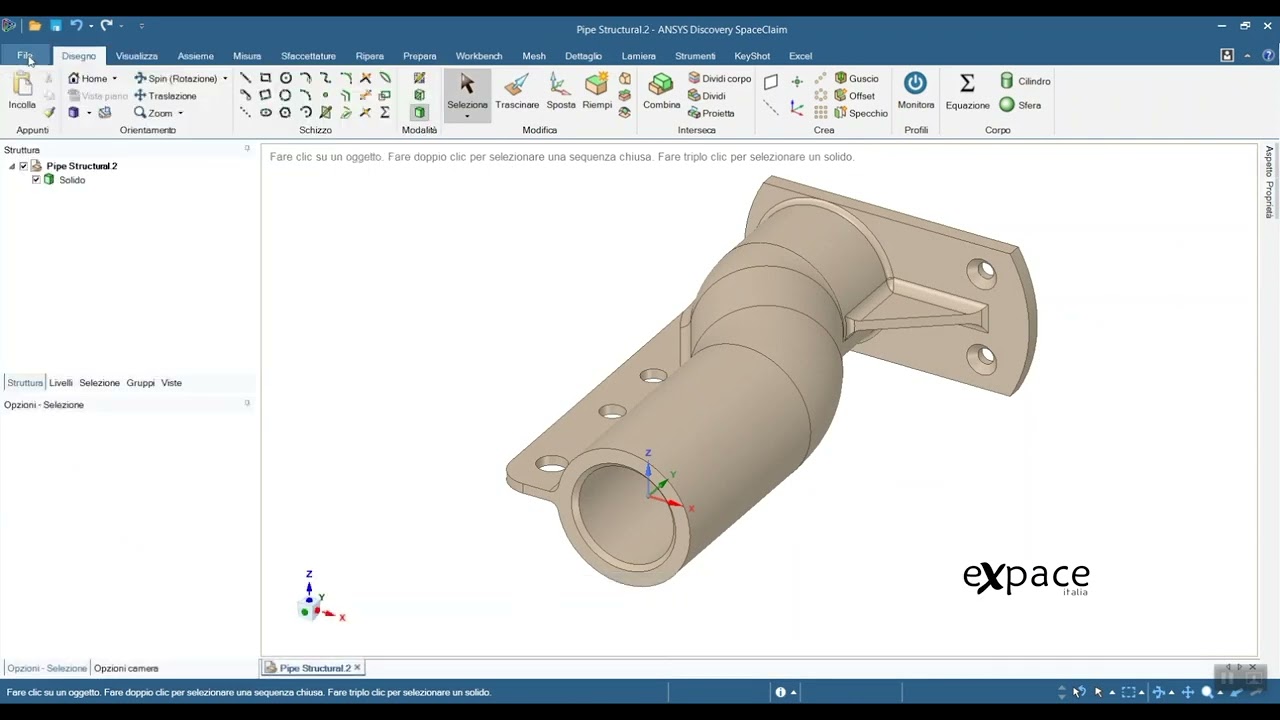Select the Guscio (Shell) tool
Image resolution: width=1280 pixels, height=720 pixels.
pyautogui.click(x=857, y=78)
